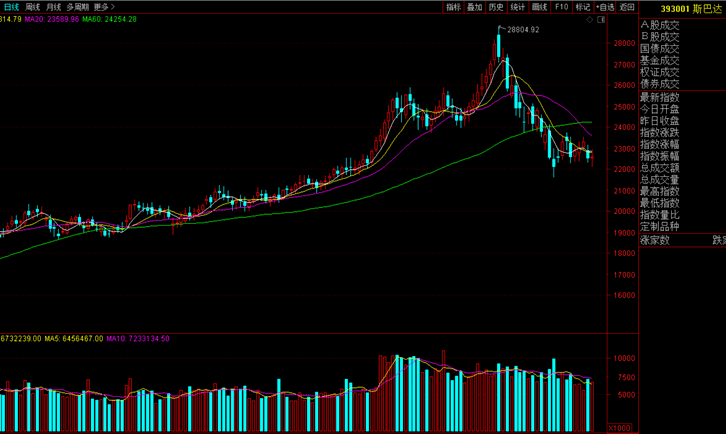This screenshot has width=726, height=434.
Task: Select the B股成交 row
Action: (660, 37)
